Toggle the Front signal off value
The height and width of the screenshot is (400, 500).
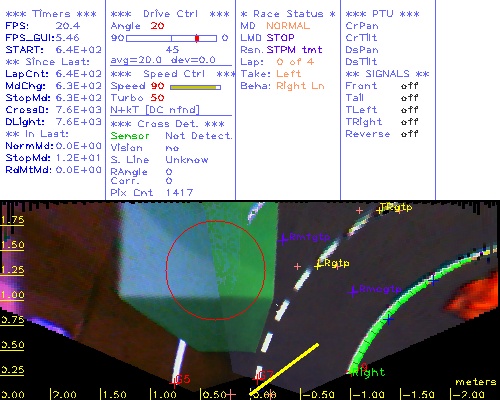click(x=409, y=86)
